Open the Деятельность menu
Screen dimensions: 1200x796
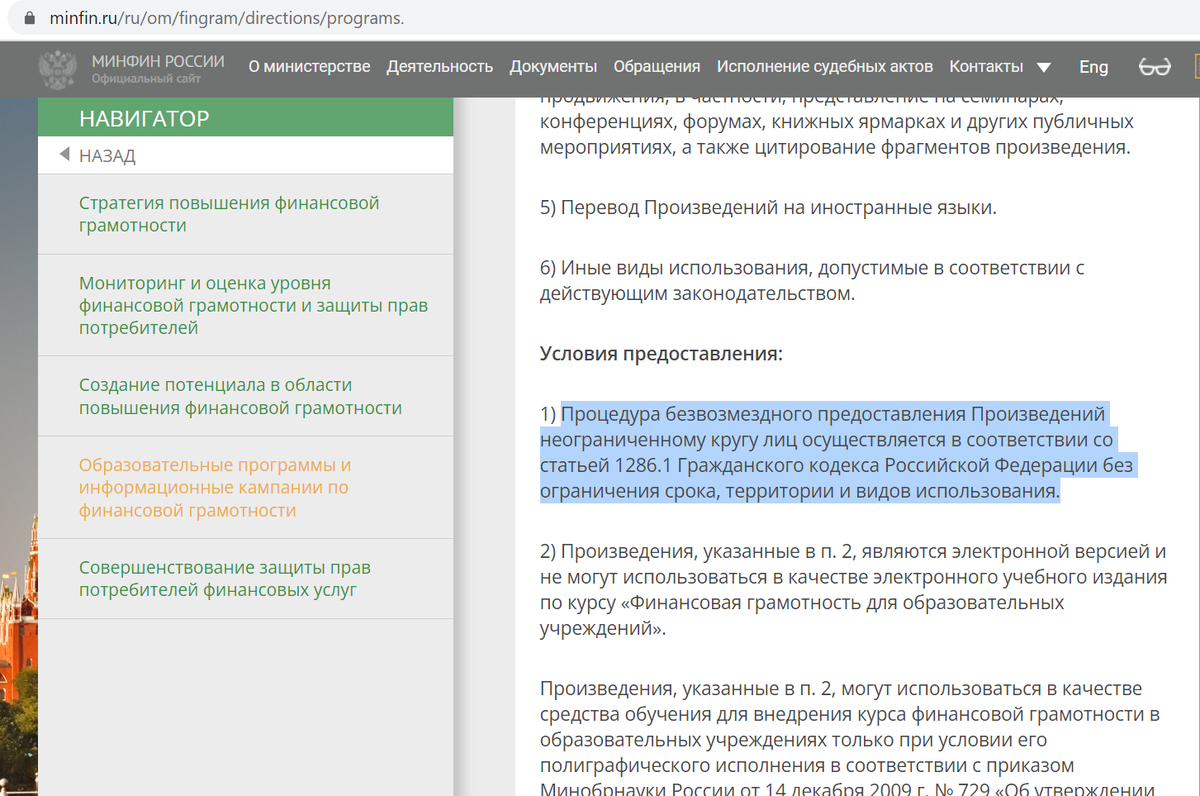pyautogui.click(x=440, y=67)
